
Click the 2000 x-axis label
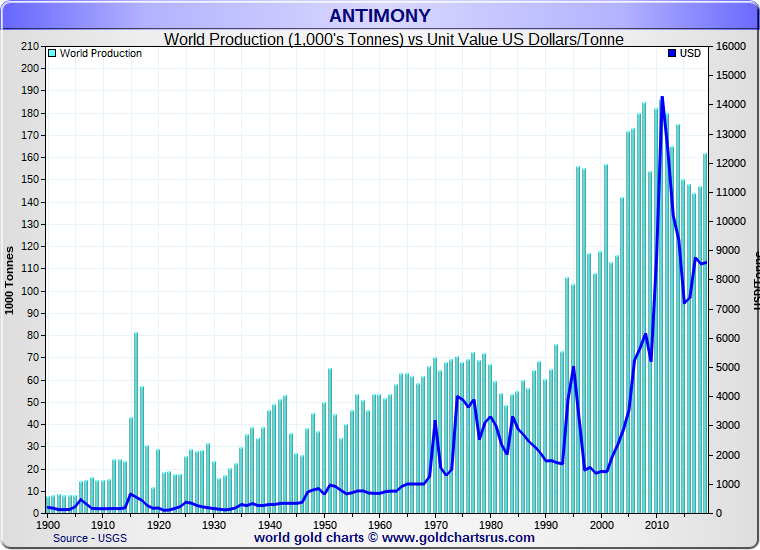coord(602,525)
